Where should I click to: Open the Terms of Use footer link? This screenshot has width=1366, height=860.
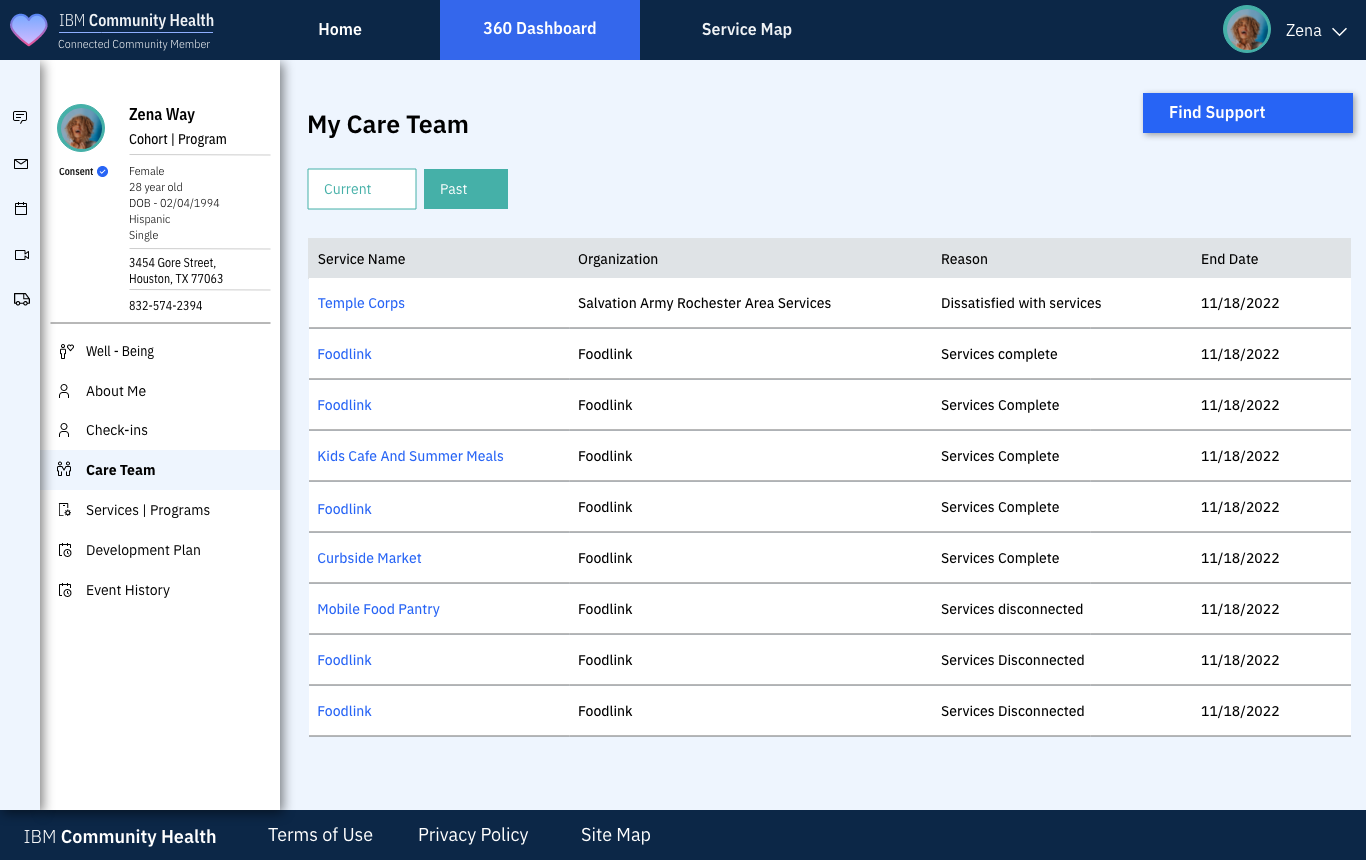320,835
